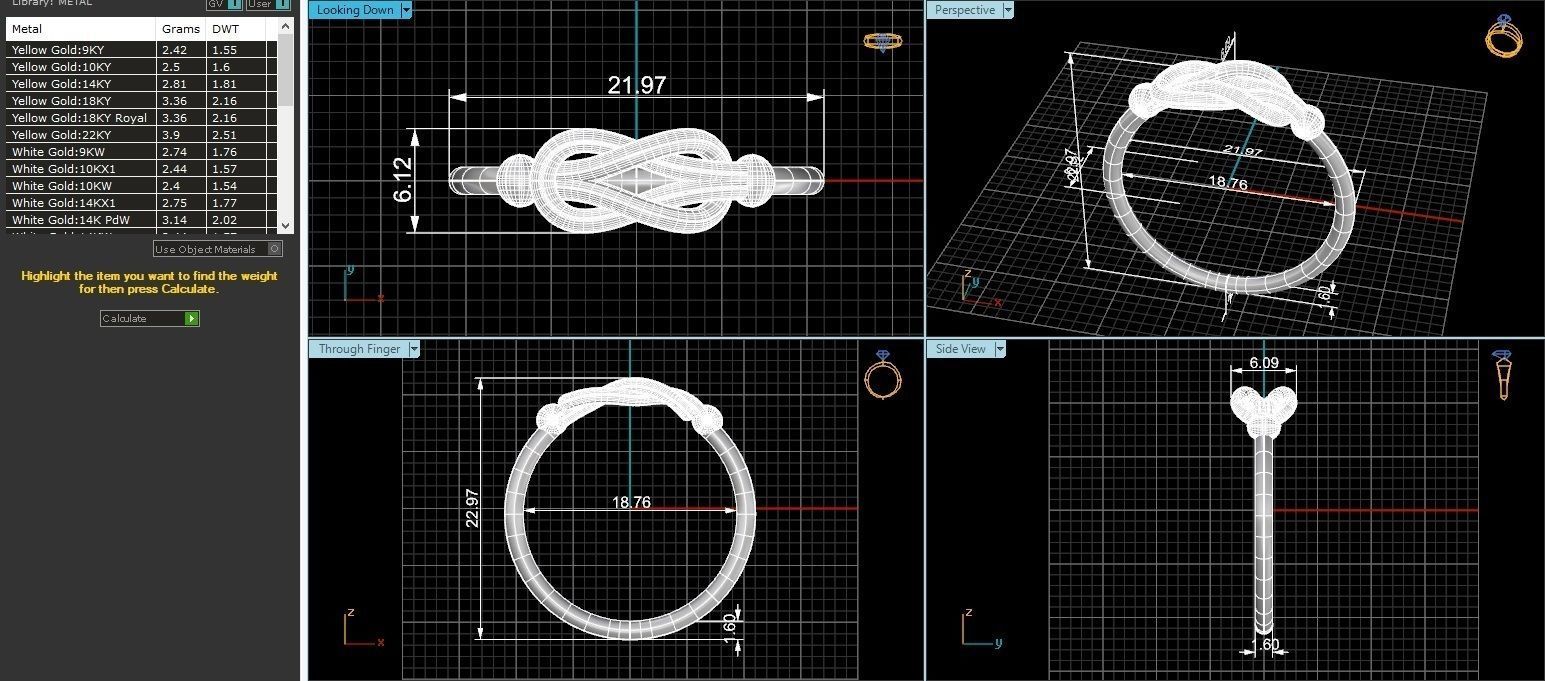Image resolution: width=1545 pixels, height=681 pixels.
Task: Click the ring orientation icon in Looking Down viewport
Action: 882,42
